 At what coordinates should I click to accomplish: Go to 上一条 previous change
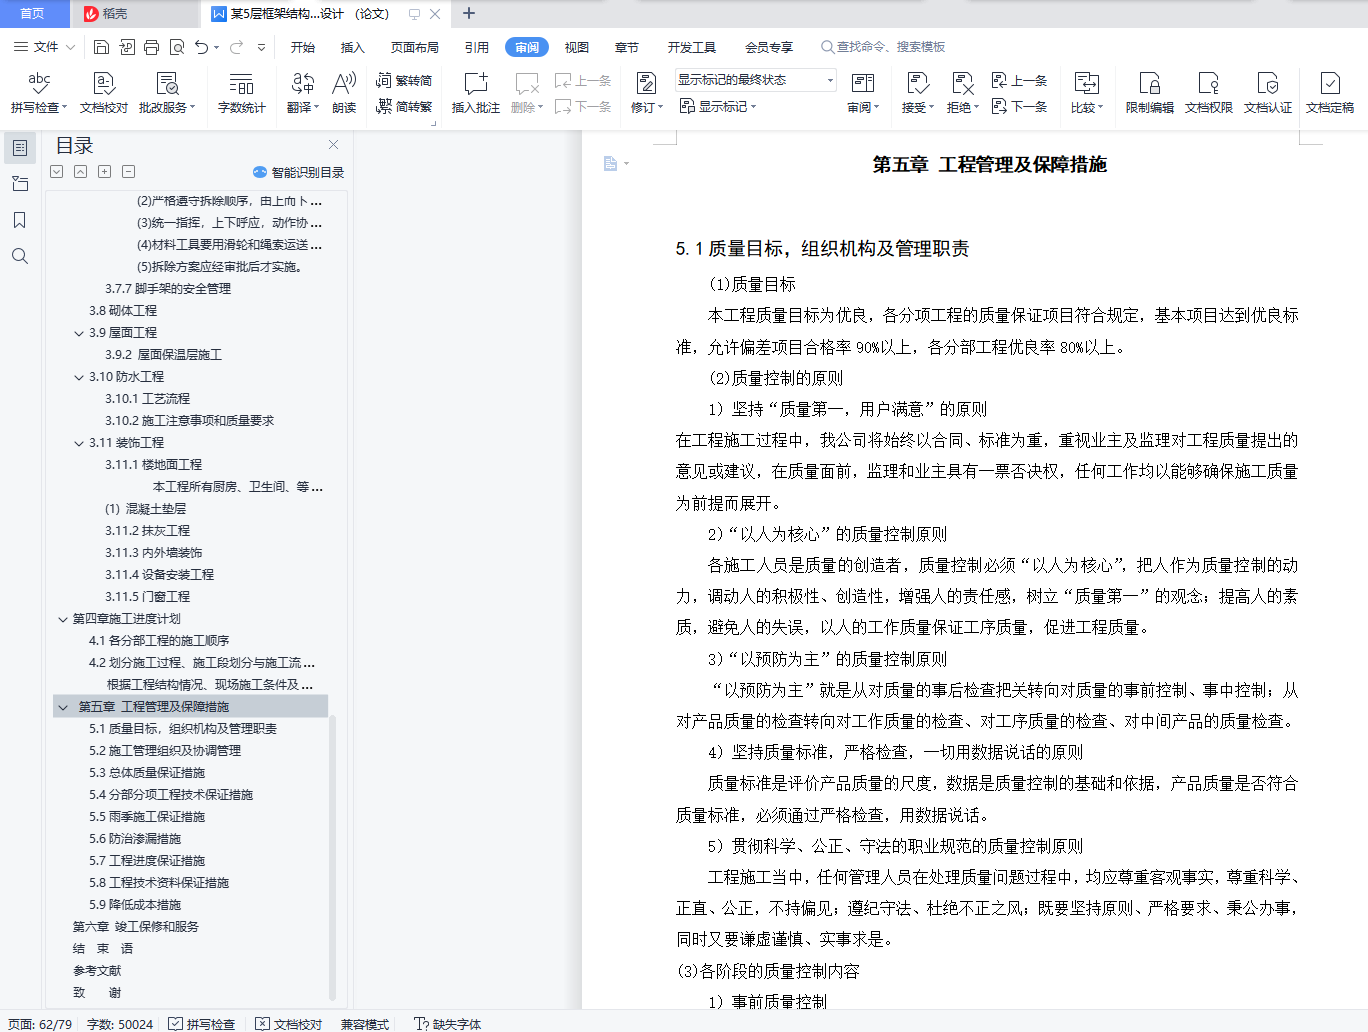pos(1019,80)
